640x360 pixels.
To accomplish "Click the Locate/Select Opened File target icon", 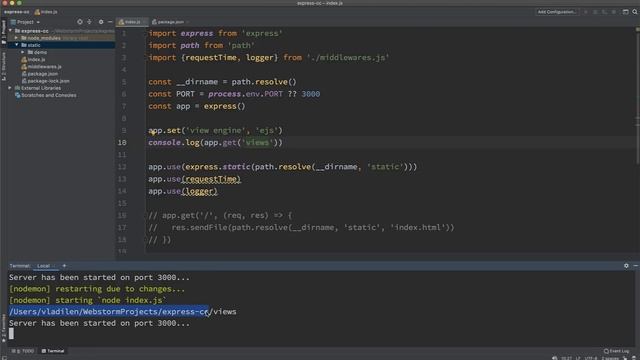I will tap(80, 22).
